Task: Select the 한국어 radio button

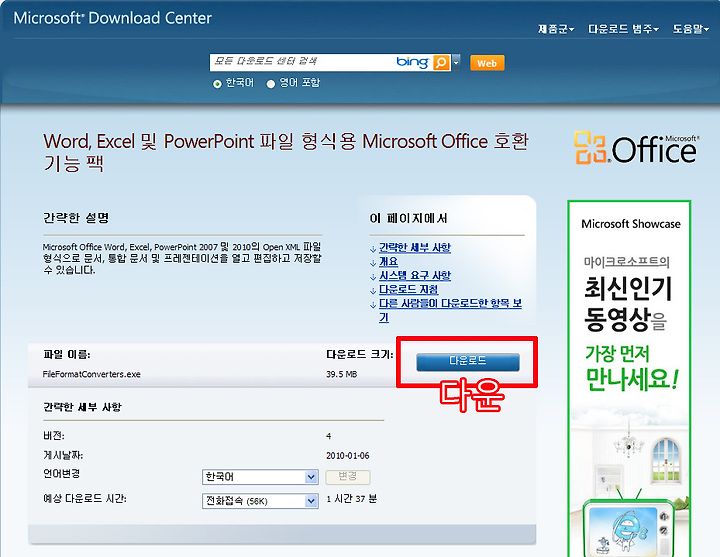Action: pos(217,84)
